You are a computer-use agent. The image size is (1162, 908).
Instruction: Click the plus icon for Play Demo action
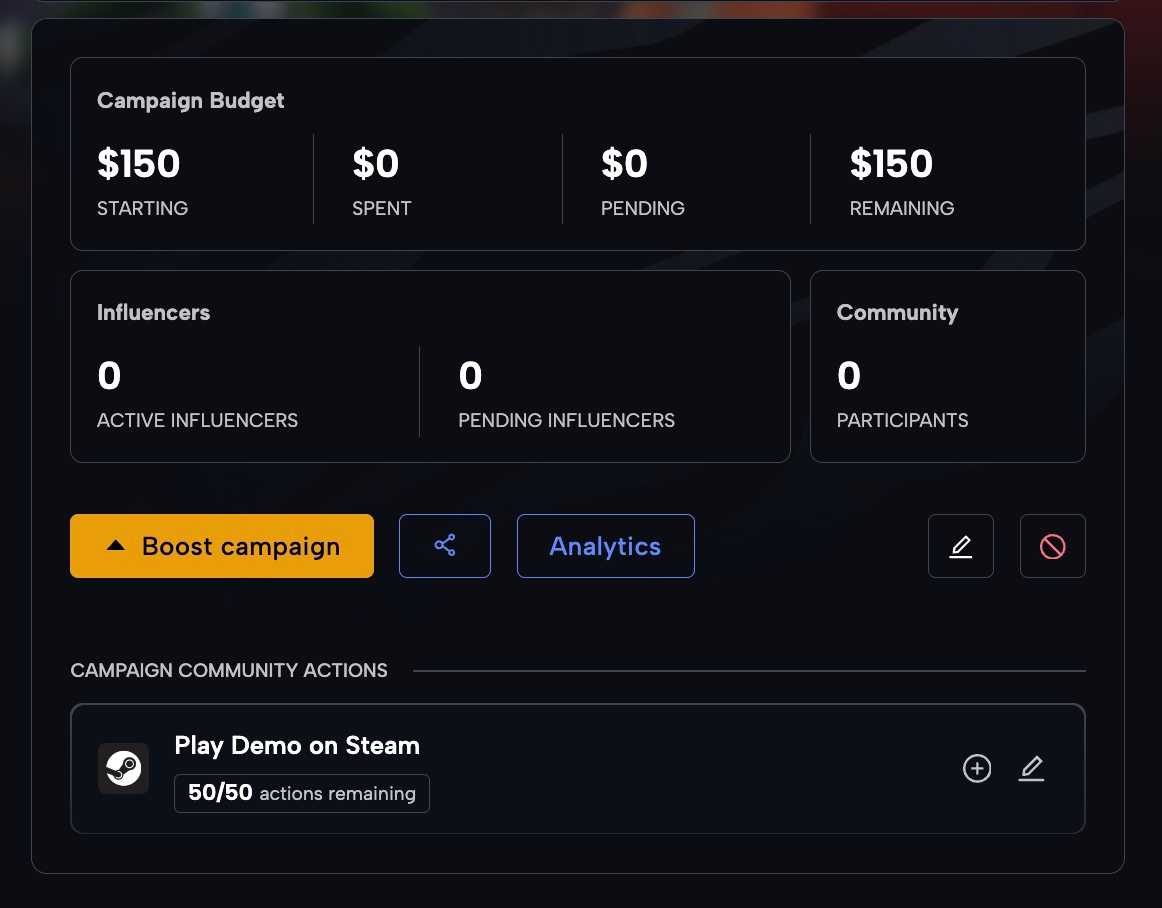click(x=977, y=768)
